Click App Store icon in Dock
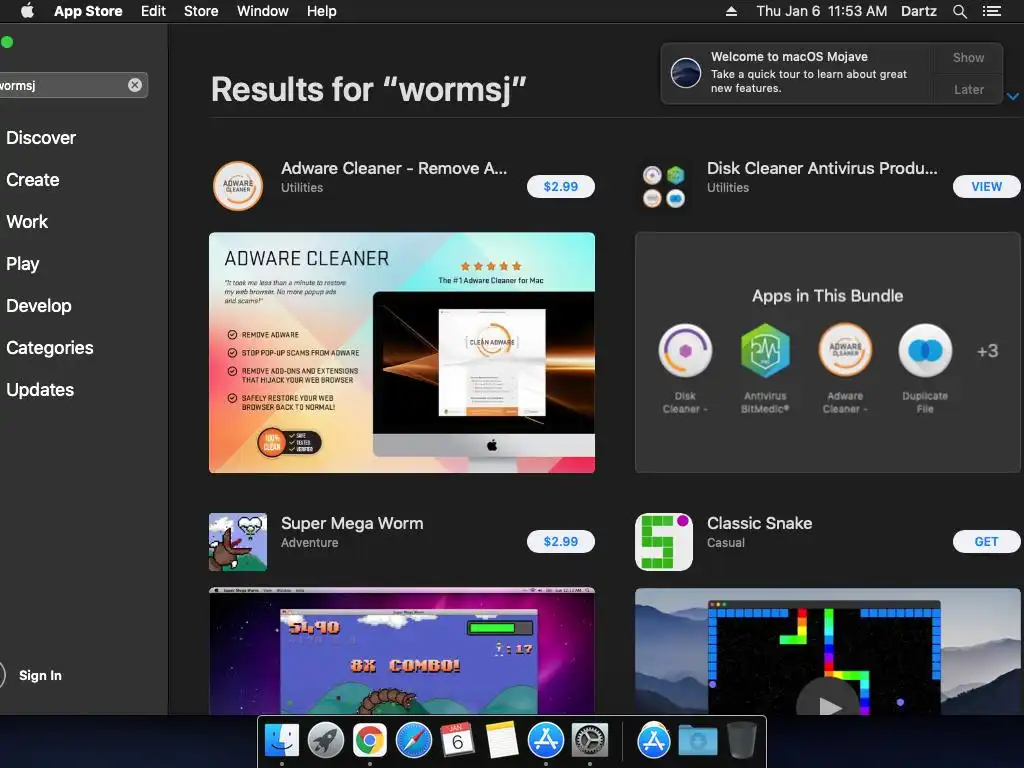1024x768 pixels. [545, 740]
